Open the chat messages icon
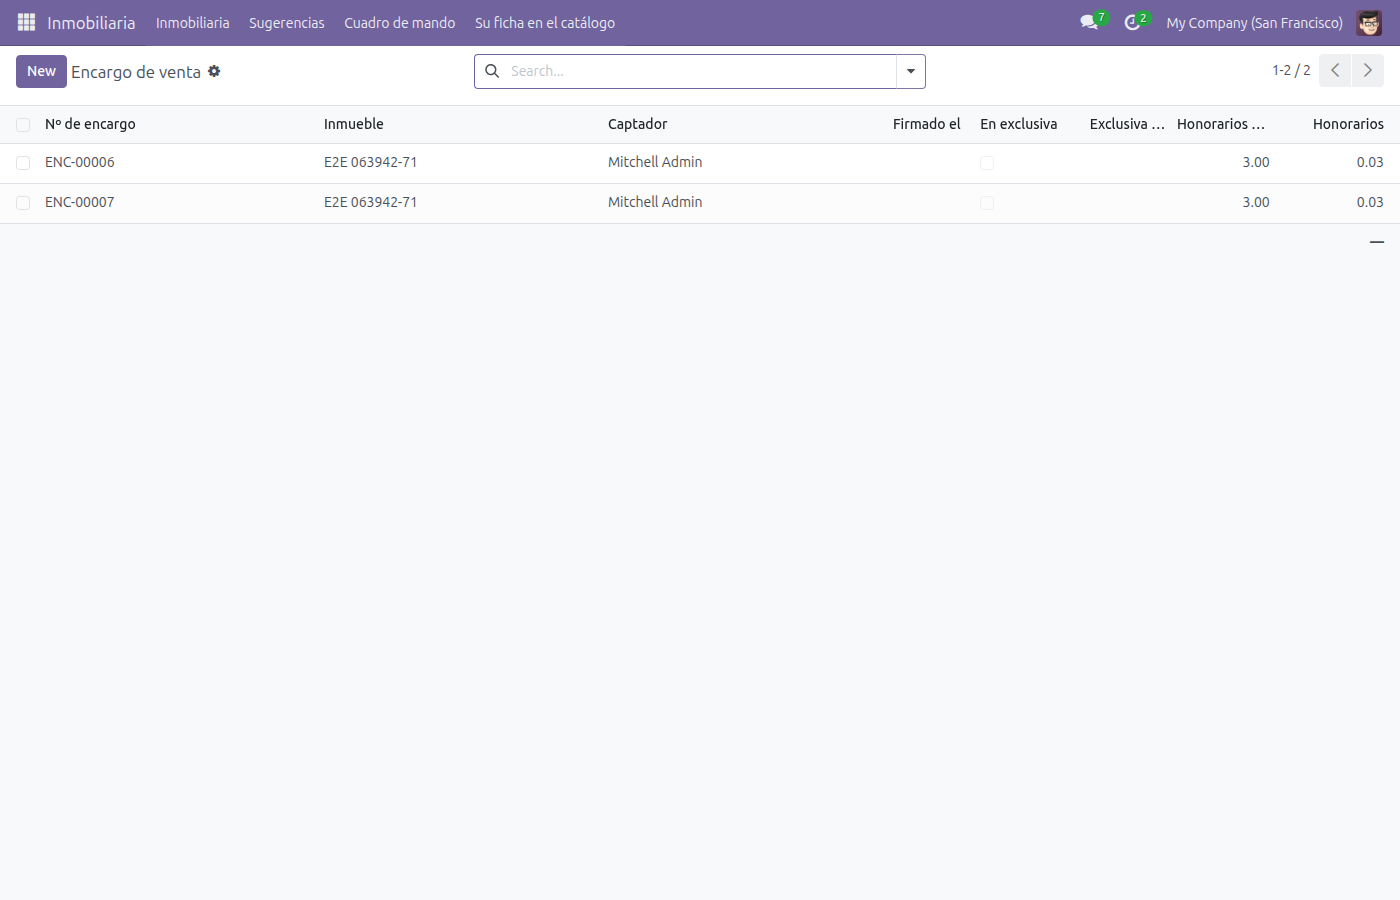Viewport: 1400px width, 900px height. pyautogui.click(x=1089, y=22)
